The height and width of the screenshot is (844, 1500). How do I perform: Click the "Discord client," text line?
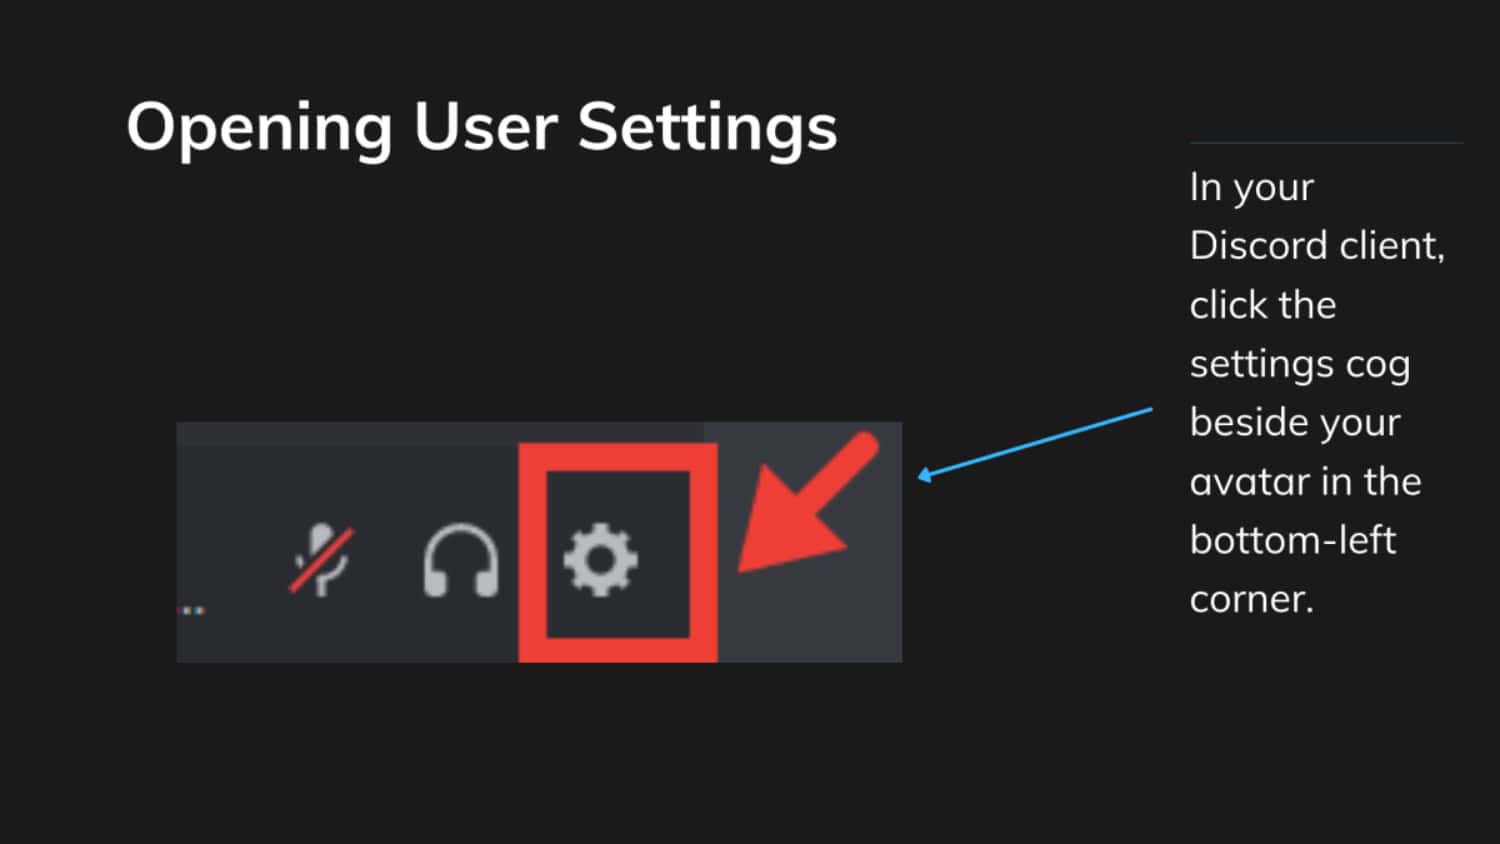tap(1317, 246)
